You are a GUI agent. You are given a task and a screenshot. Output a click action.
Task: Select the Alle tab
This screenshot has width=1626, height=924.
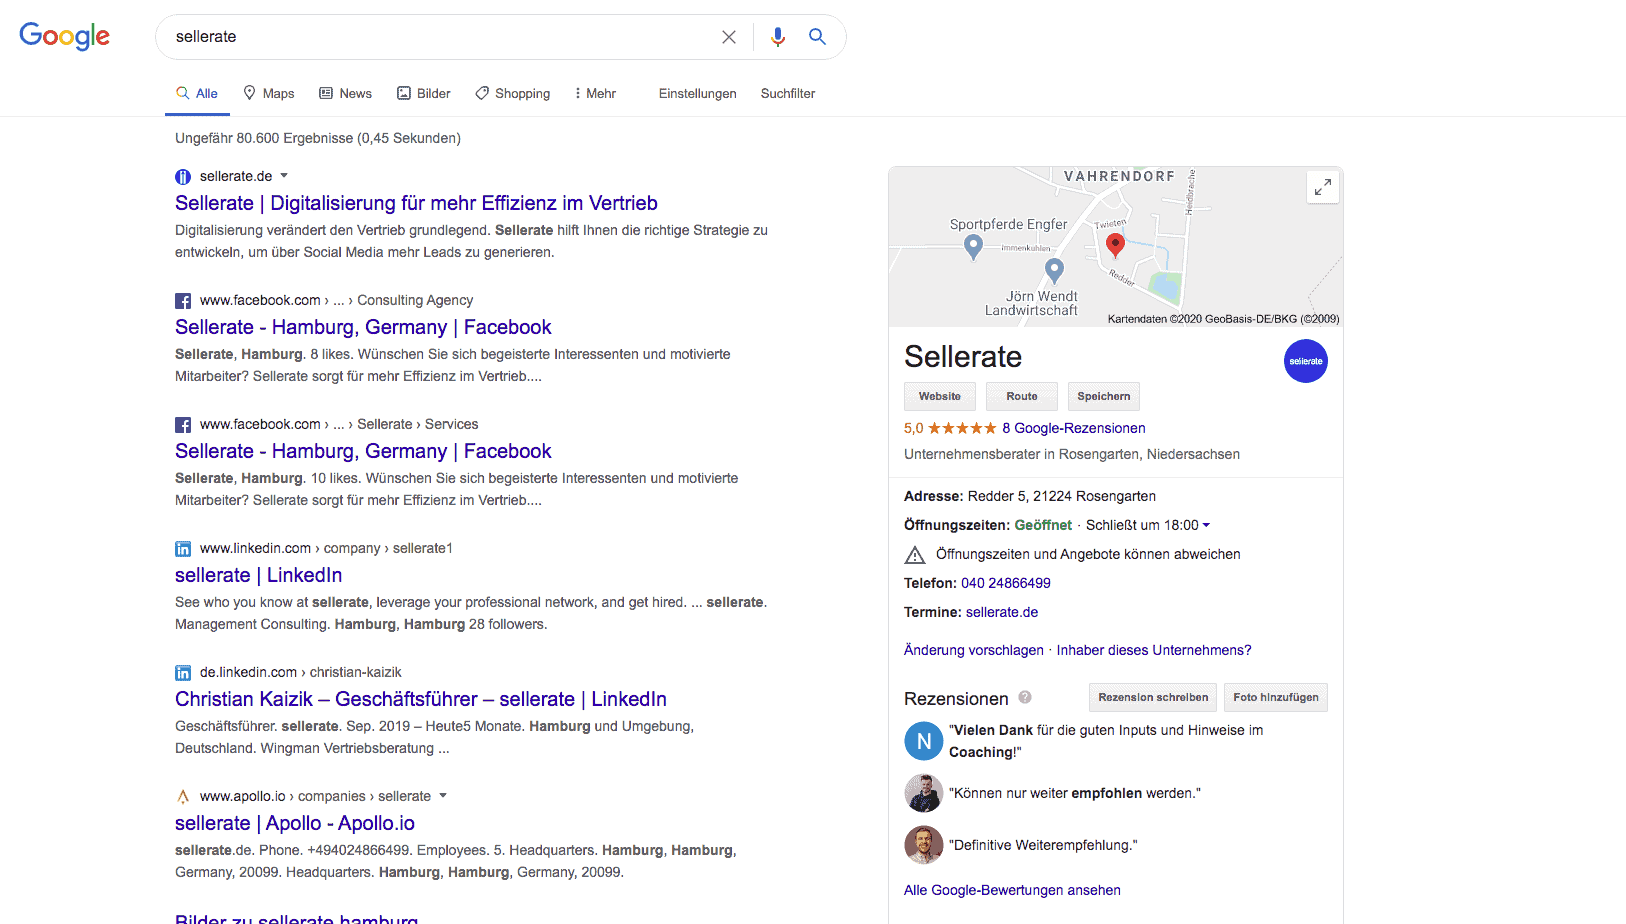[197, 93]
